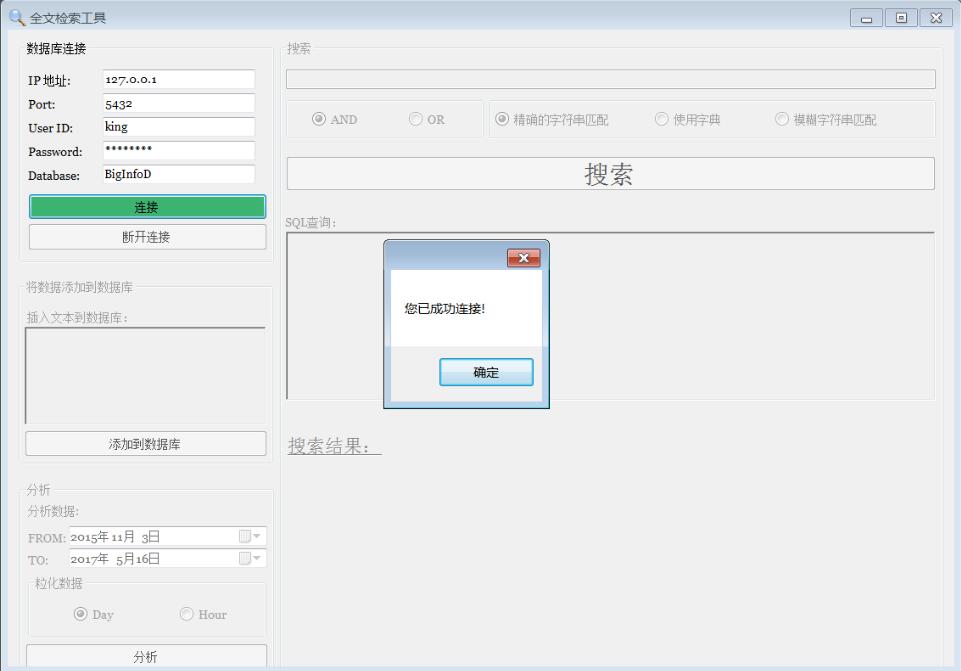
Task: Click the 分析 button at bottom
Action: pyautogui.click(x=146, y=656)
